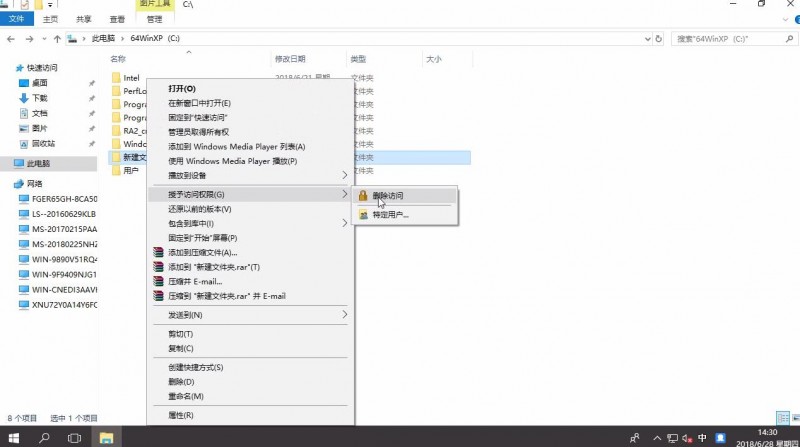Open the Windows Start button
The height and width of the screenshot is (447, 800).
click(14, 438)
